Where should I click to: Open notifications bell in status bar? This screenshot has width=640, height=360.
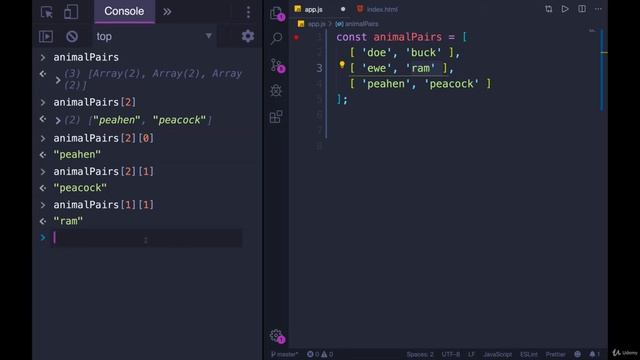pyautogui.click(x=594, y=354)
